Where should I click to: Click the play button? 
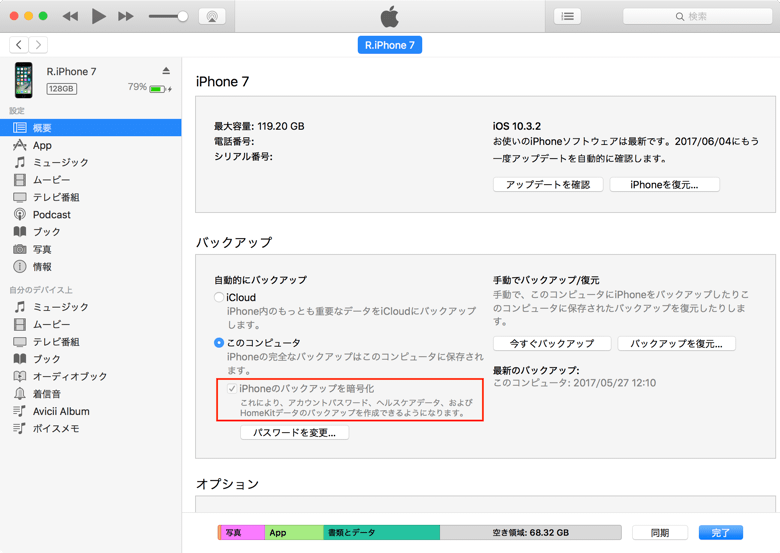pyautogui.click(x=98, y=16)
